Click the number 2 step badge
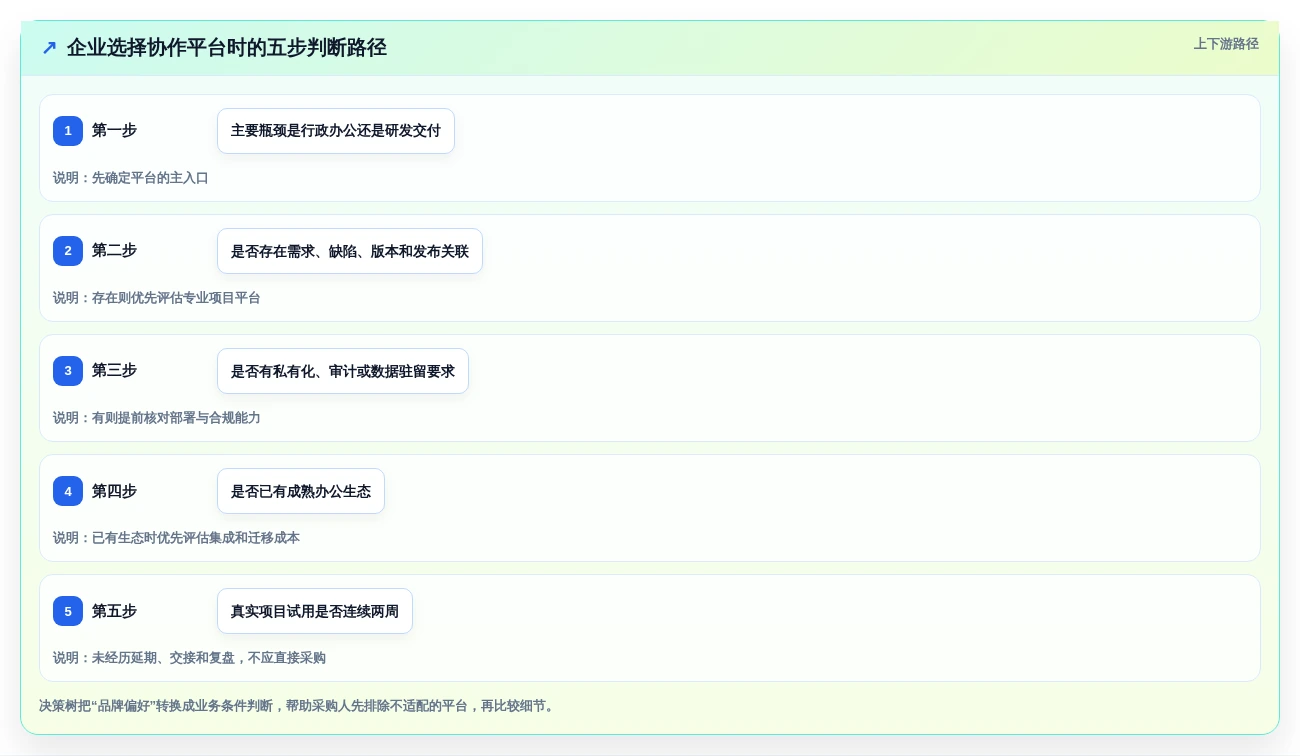Image resolution: width=1300 pixels, height=756 pixels. [68, 251]
